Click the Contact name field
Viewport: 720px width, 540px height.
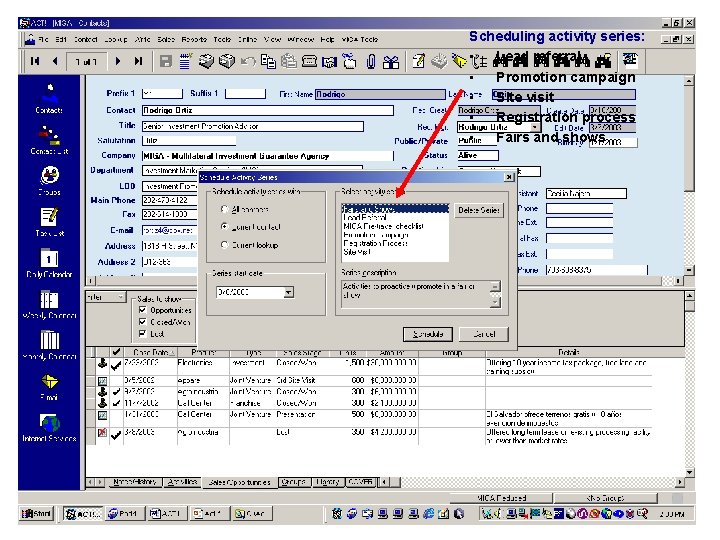point(268,110)
